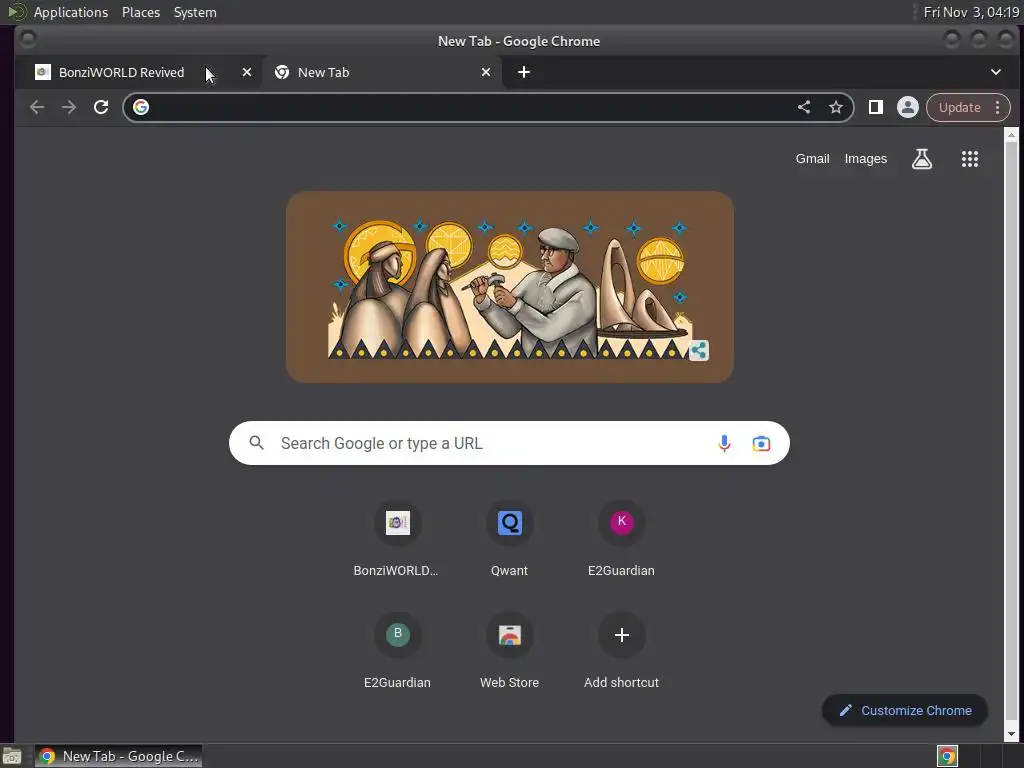Viewport: 1024px width, 768px height.
Task: Open the Applications menu
Action: (x=71, y=12)
